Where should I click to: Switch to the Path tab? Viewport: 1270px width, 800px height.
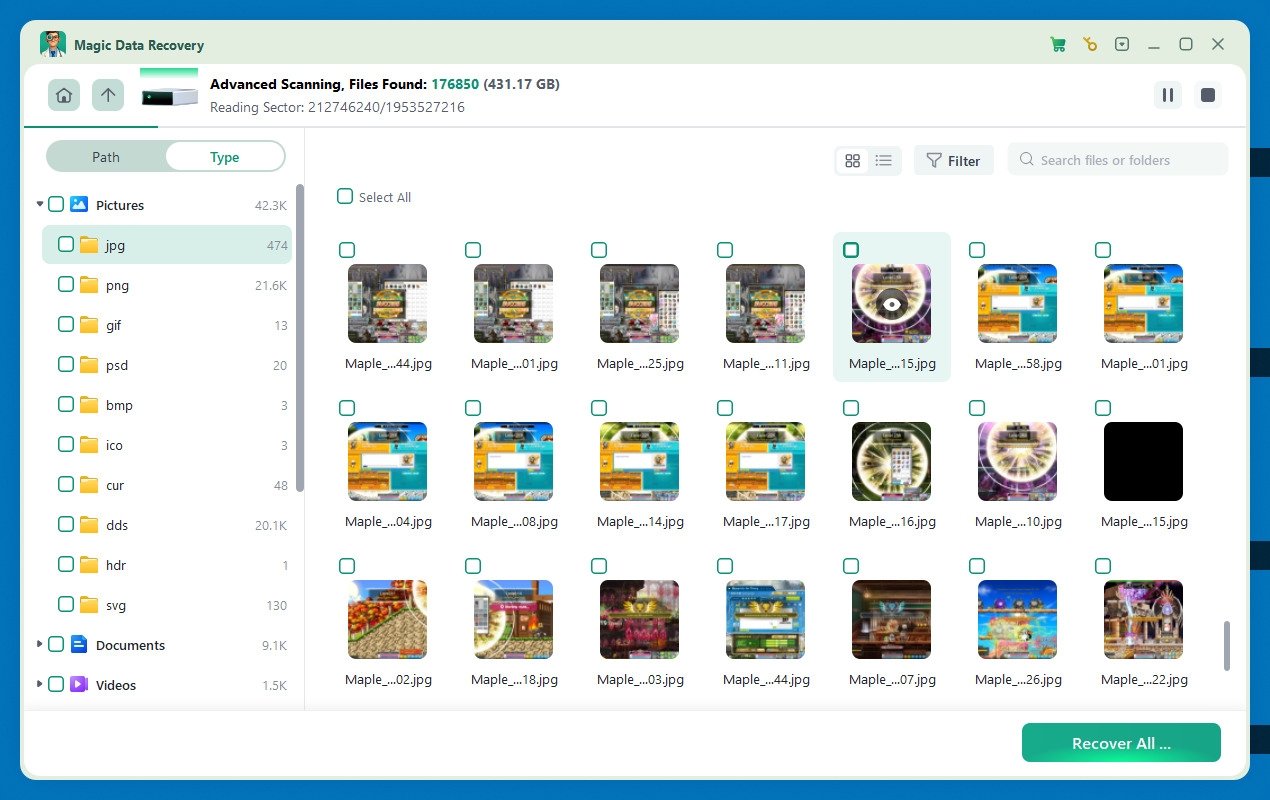click(x=106, y=157)
